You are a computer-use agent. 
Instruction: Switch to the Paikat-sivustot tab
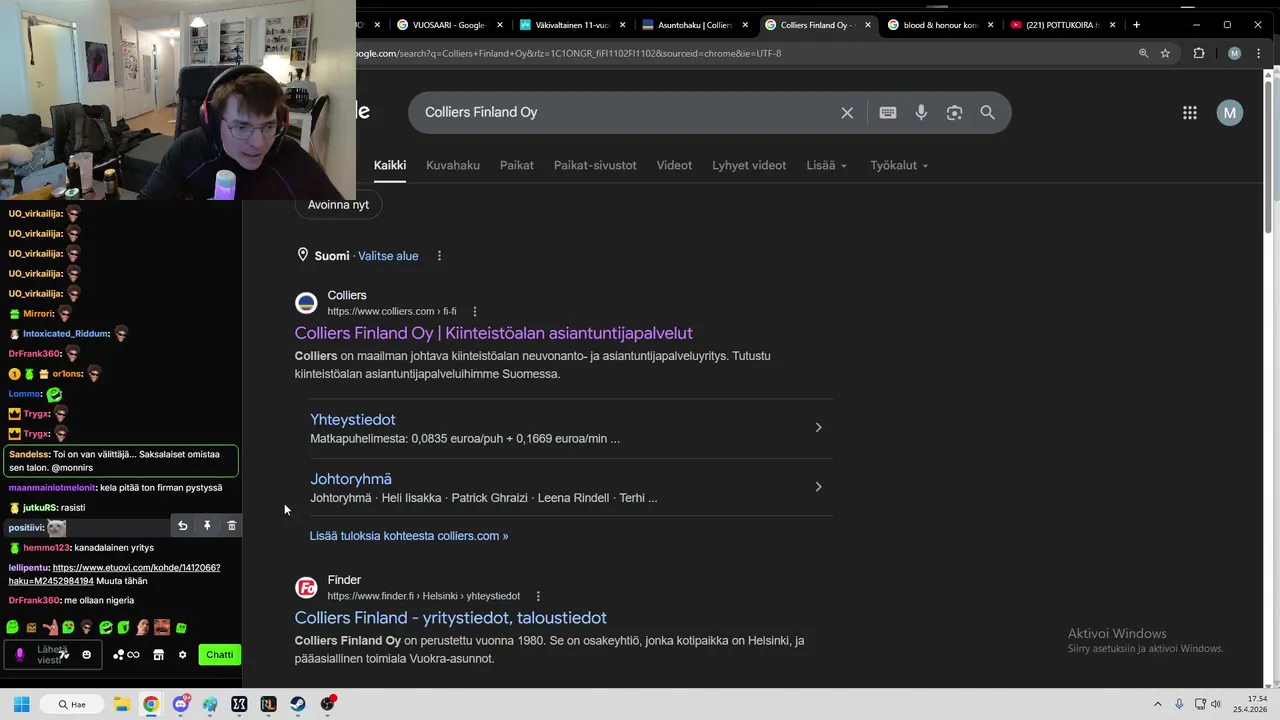595,166
